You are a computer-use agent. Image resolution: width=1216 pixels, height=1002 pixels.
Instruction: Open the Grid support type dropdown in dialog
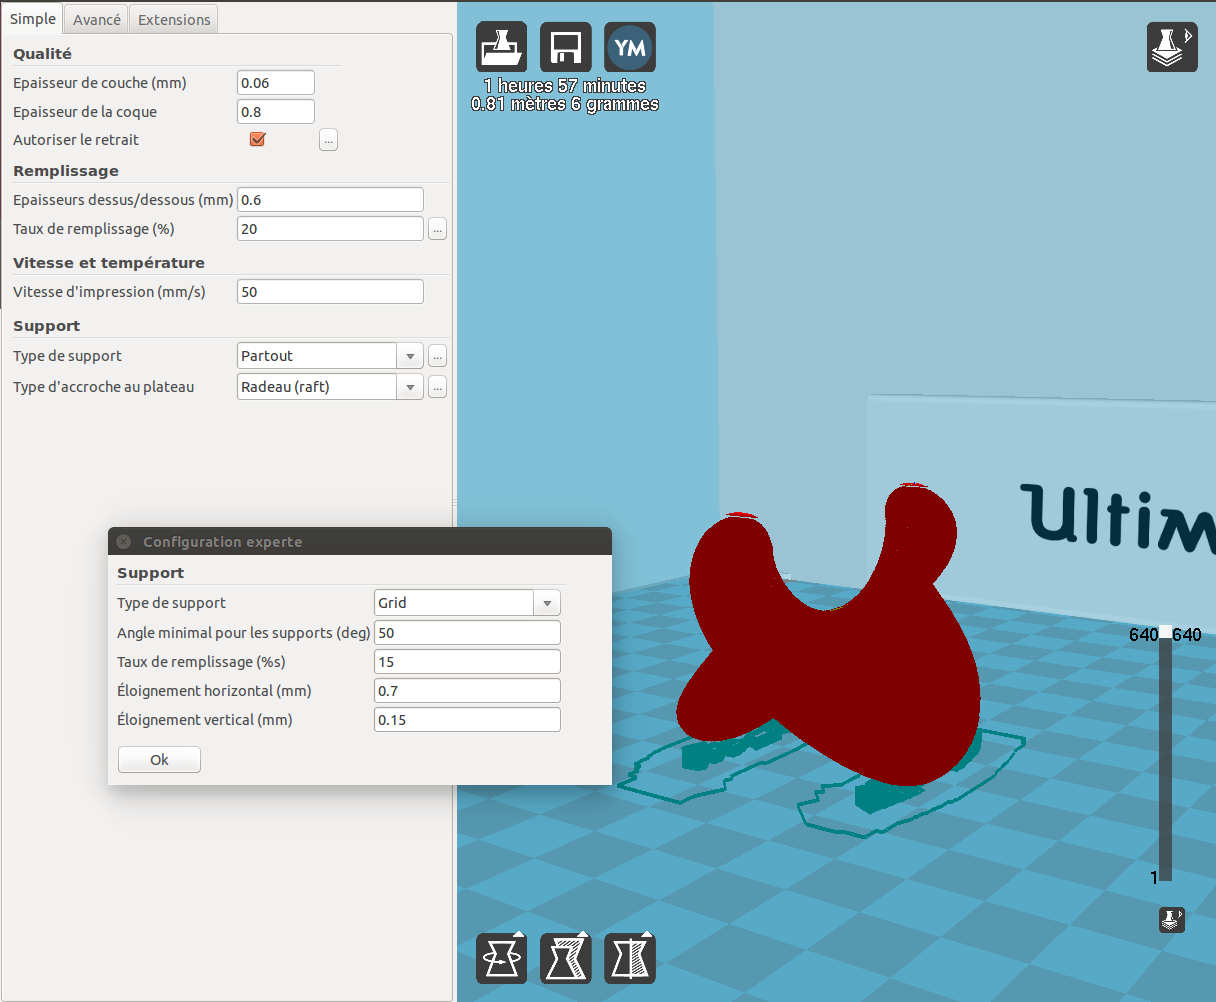coord(467,603)
